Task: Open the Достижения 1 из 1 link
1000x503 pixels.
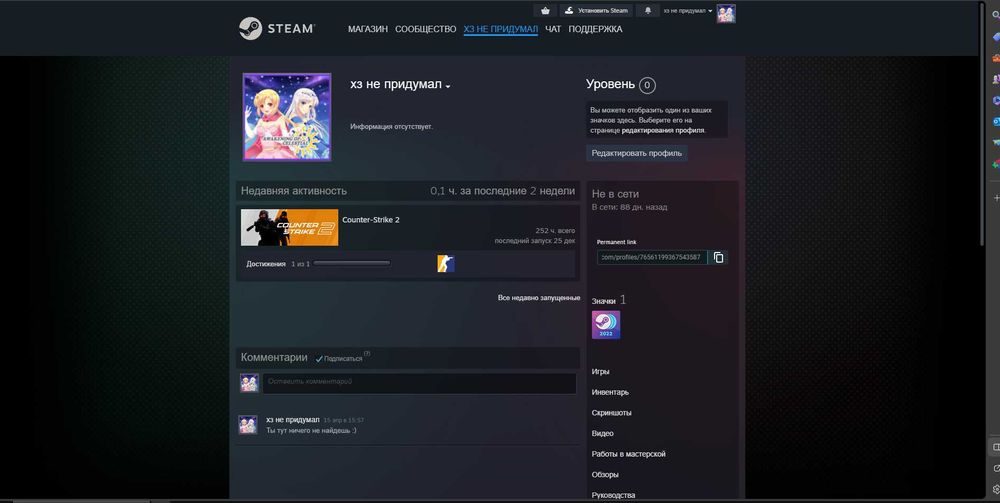Action: (x=278, y=264)
